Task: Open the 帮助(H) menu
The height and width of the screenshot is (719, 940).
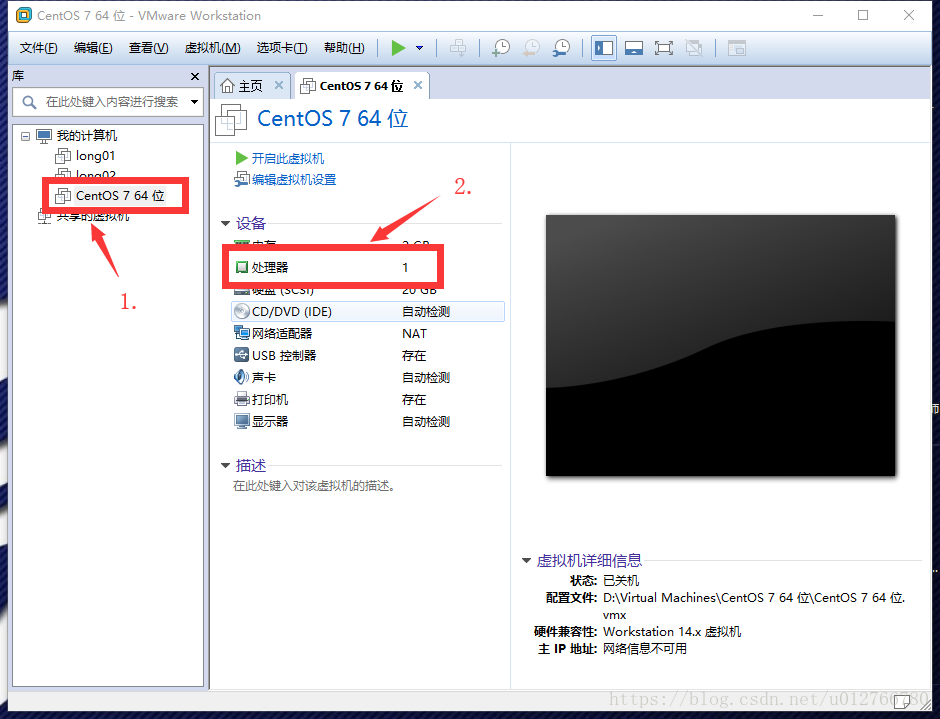Action: tap(344, 48)
